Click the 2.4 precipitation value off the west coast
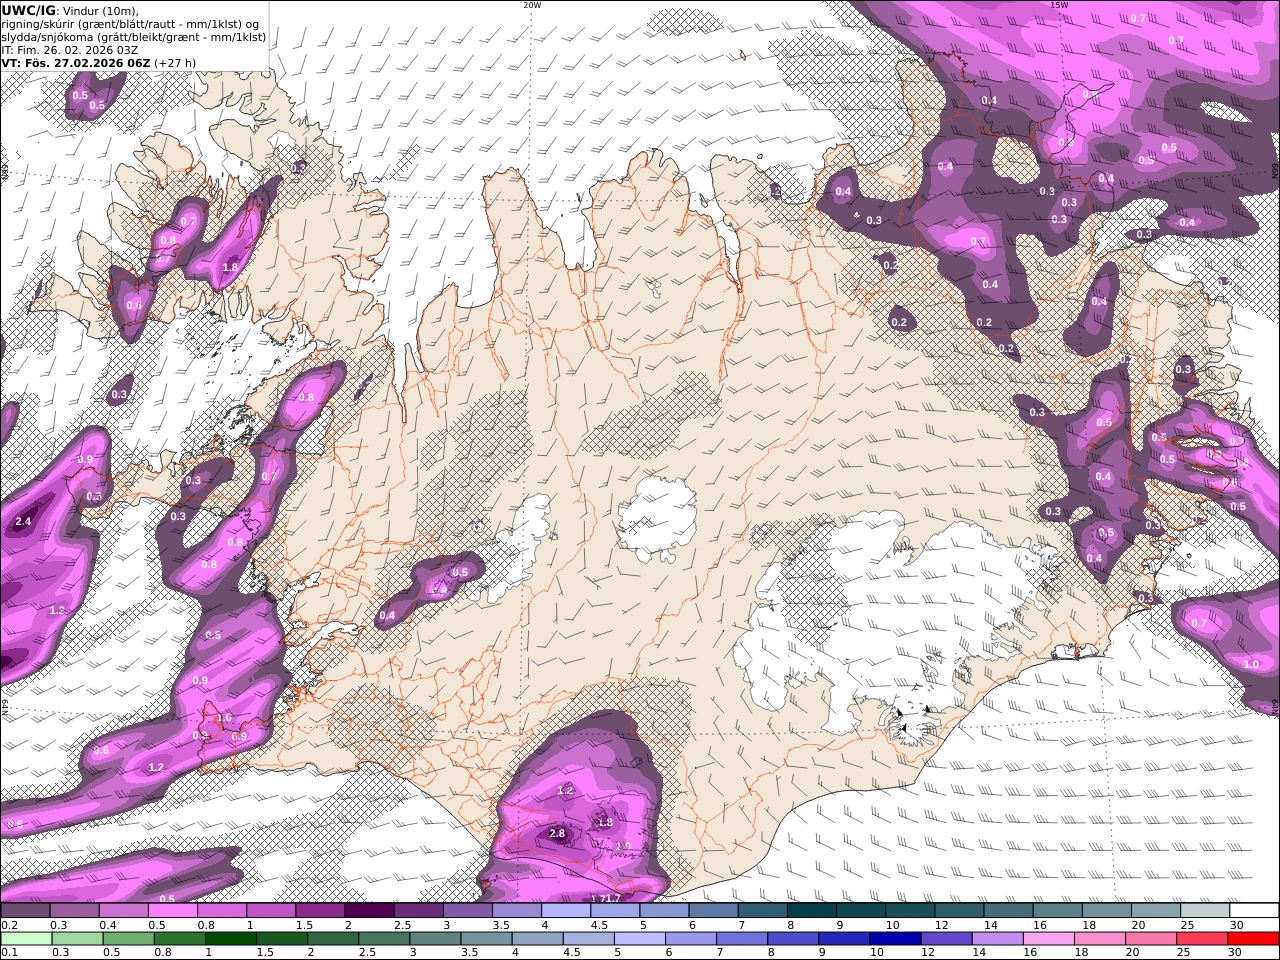This screenshot has width=1280, height=960. pyautogui.click(x=24, y=522)
